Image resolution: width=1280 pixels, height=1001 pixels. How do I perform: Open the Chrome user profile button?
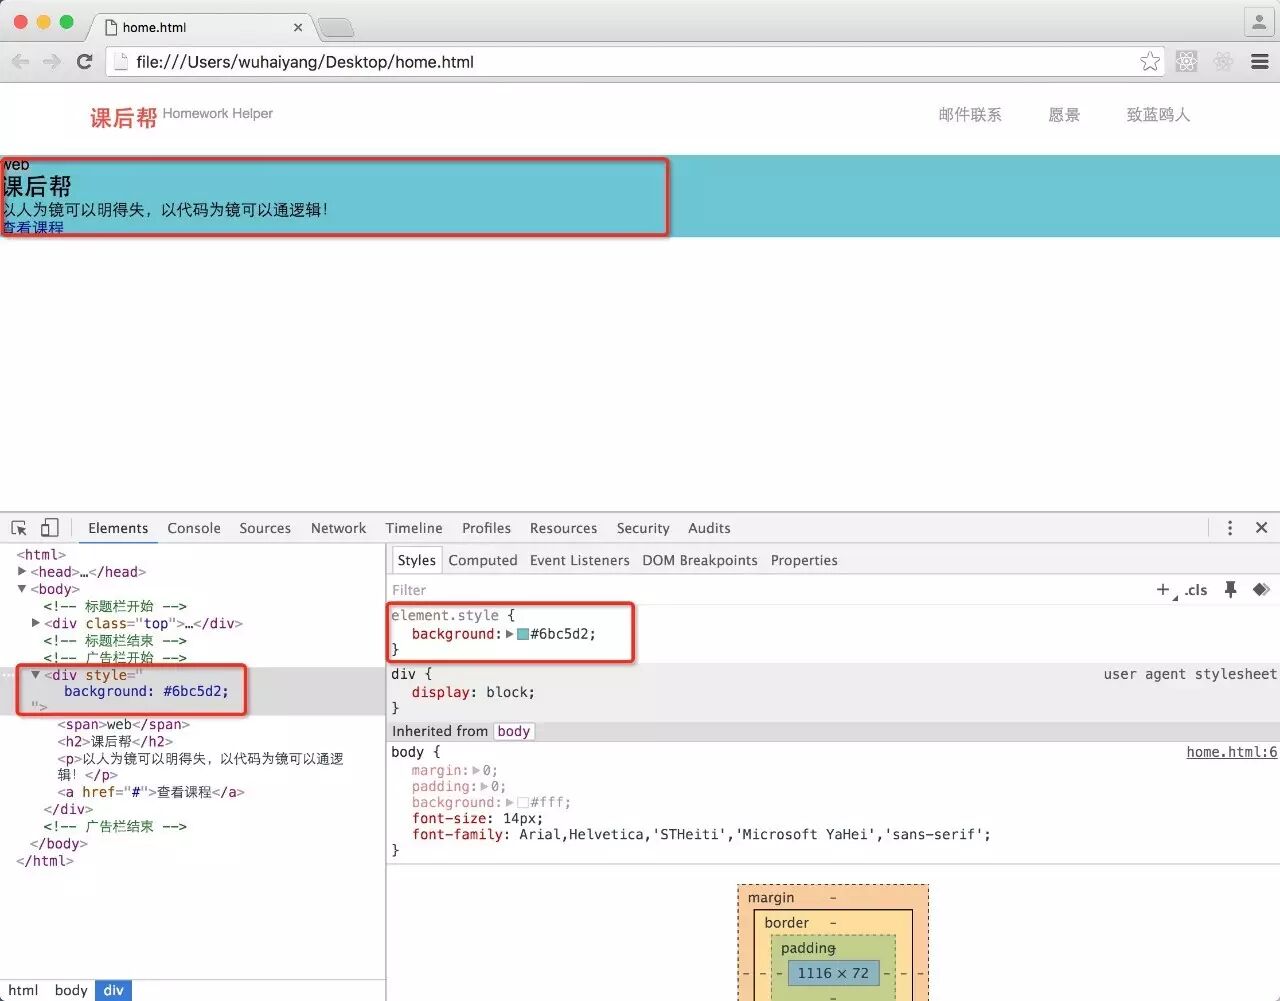(1258, 21)
